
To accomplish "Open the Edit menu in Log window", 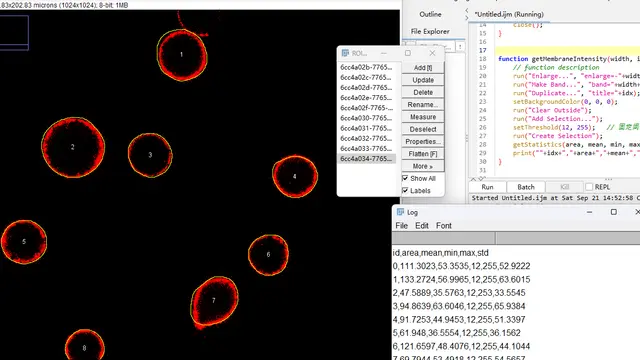I will coord(422,226).
